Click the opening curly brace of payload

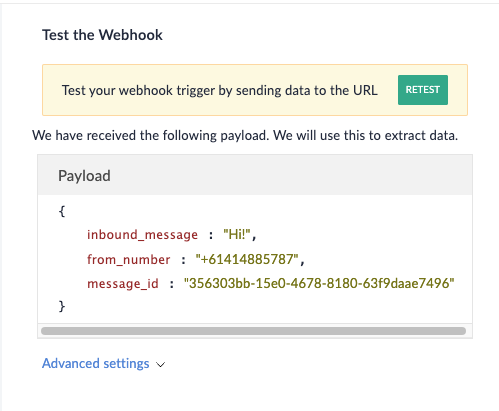[62, 211]
